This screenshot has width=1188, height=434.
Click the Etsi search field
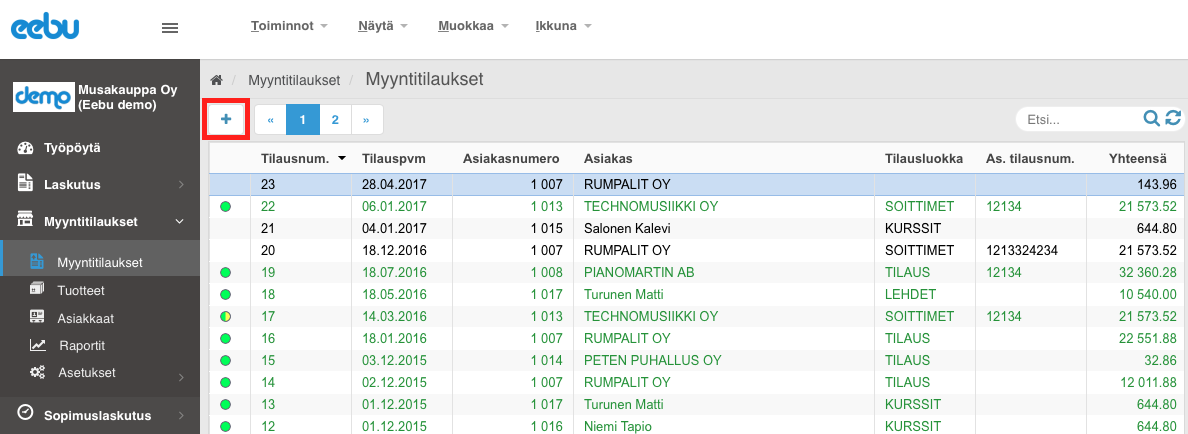tap(1080, 119)
